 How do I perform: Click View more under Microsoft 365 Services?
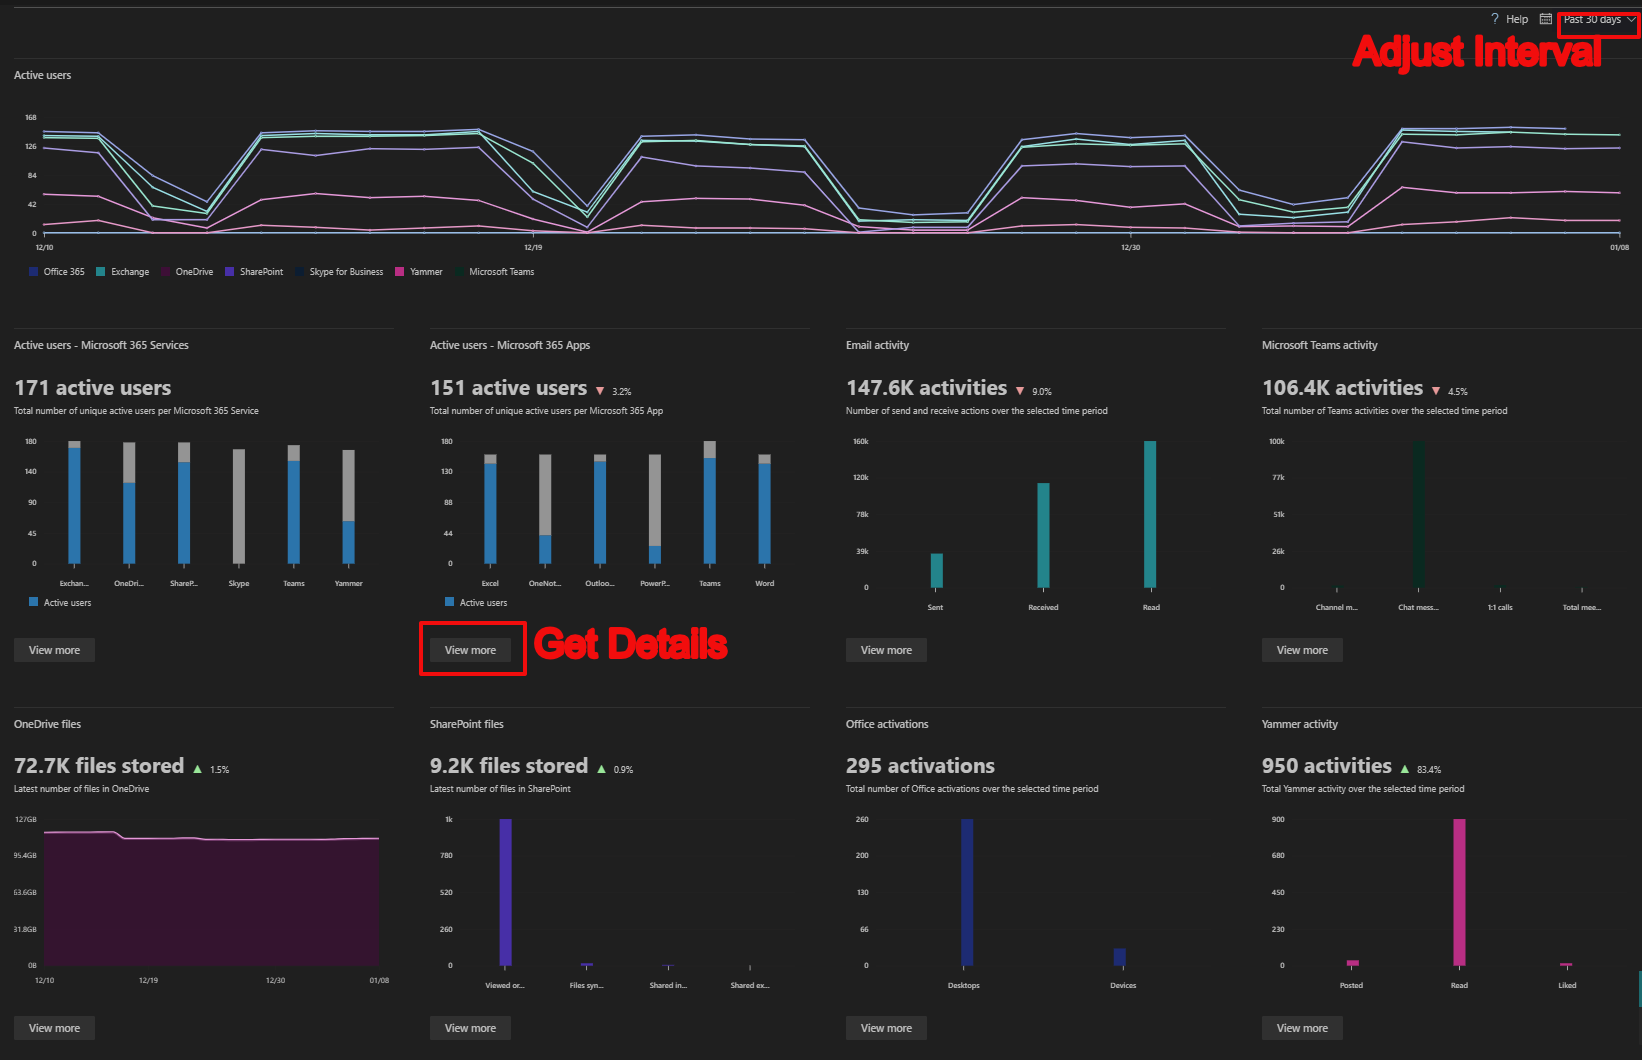point(54,649)
